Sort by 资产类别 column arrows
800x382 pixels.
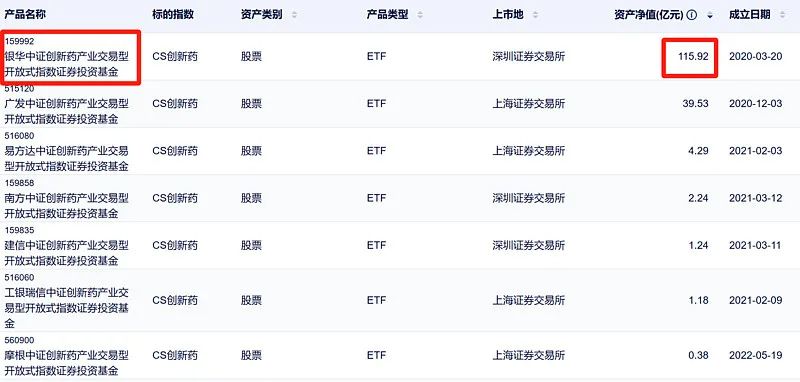294,15
